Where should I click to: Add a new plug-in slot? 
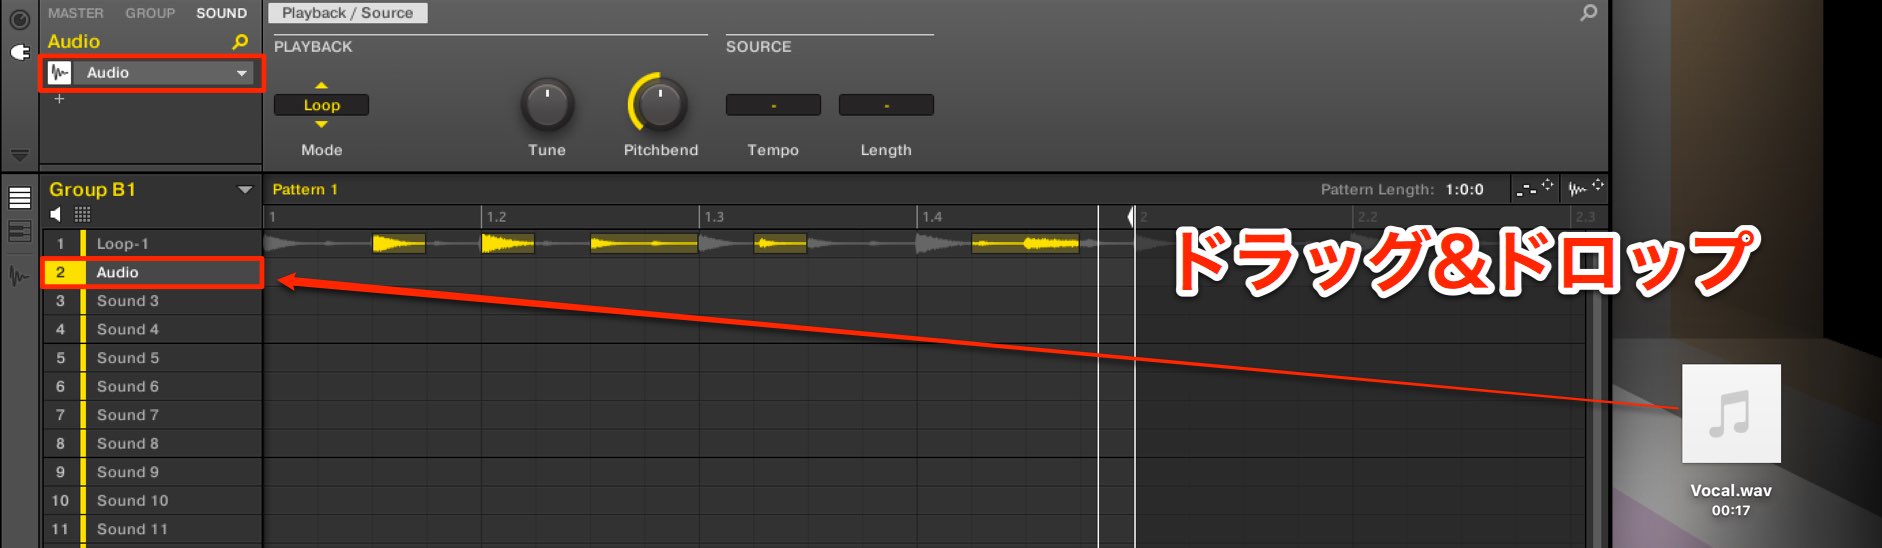click(x=59, y=99)
